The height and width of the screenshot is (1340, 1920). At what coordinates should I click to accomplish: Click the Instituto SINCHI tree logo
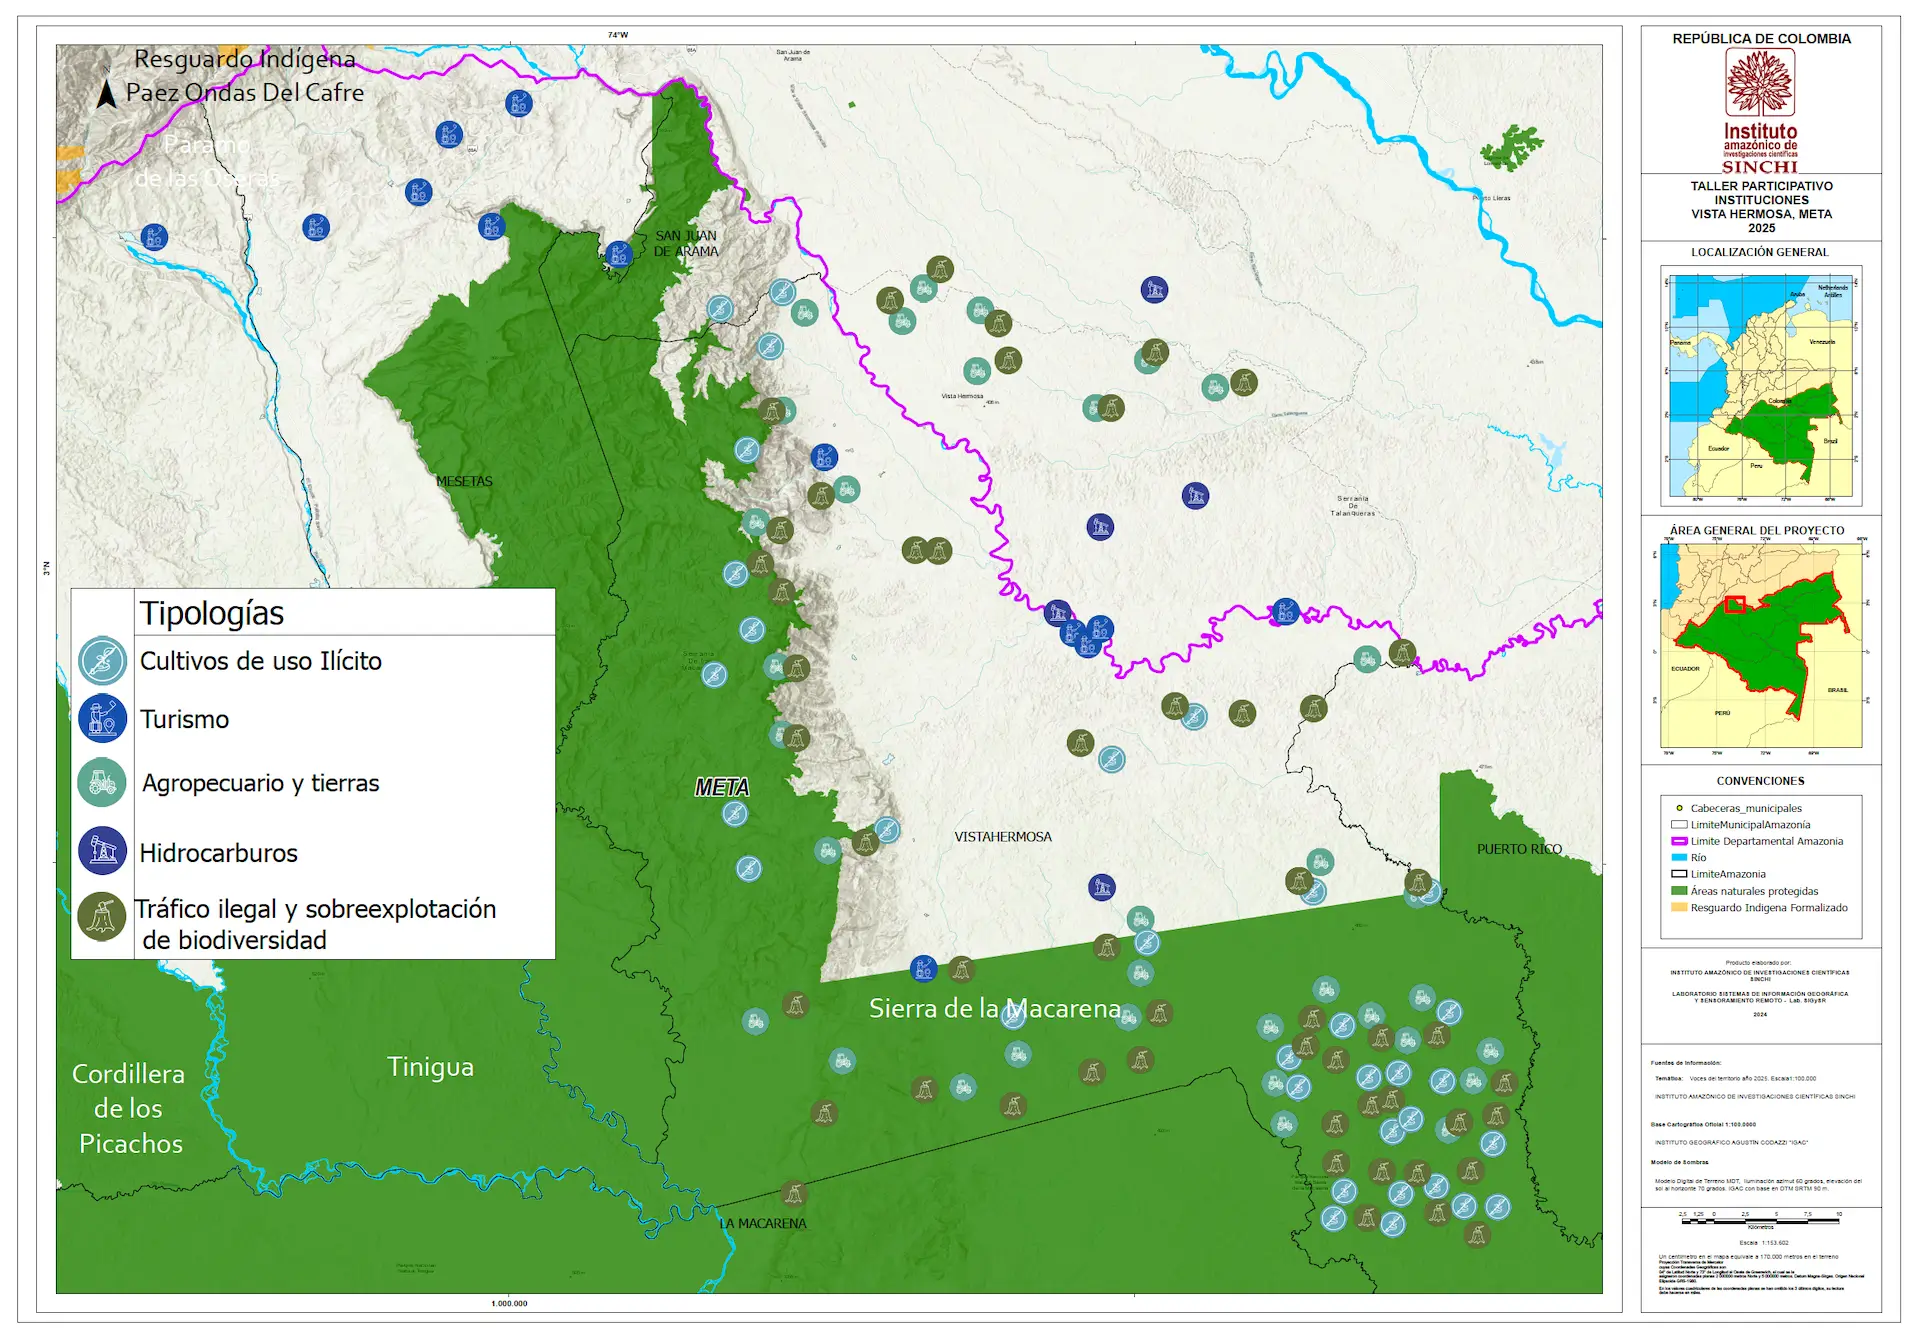point(1760,84)
